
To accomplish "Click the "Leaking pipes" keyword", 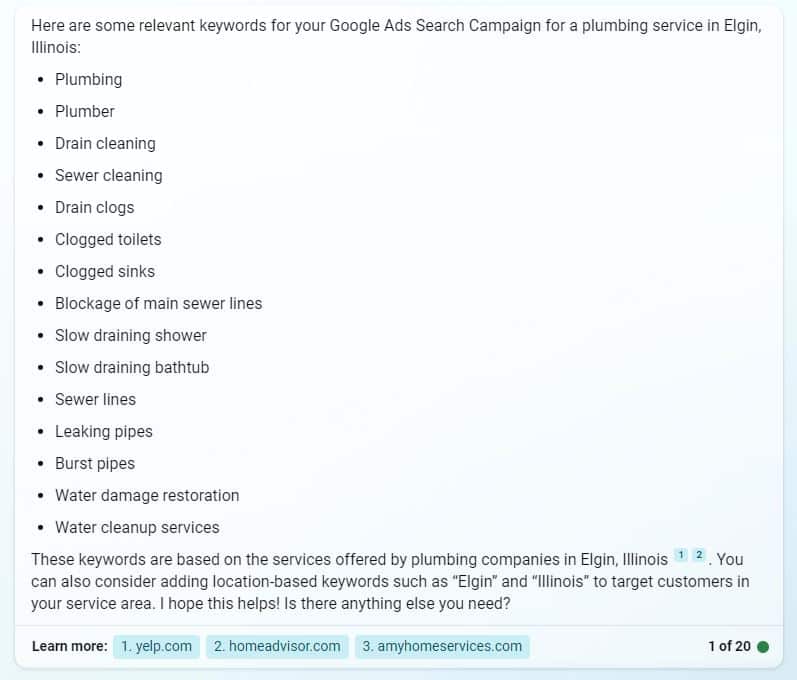I will click(104, 431).
